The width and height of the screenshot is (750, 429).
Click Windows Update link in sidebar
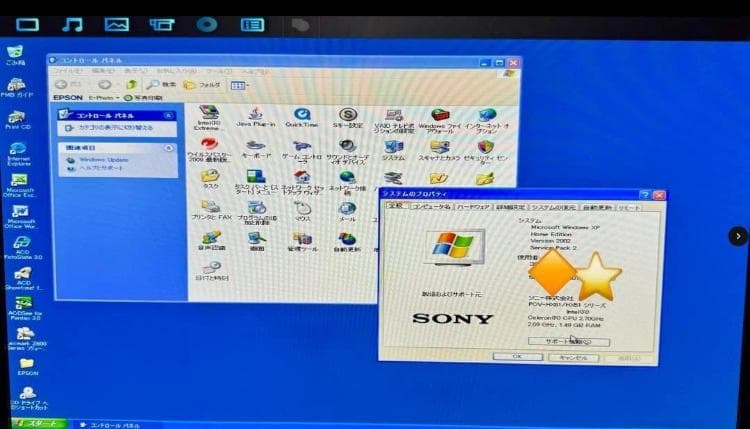[x=103, y=160]
